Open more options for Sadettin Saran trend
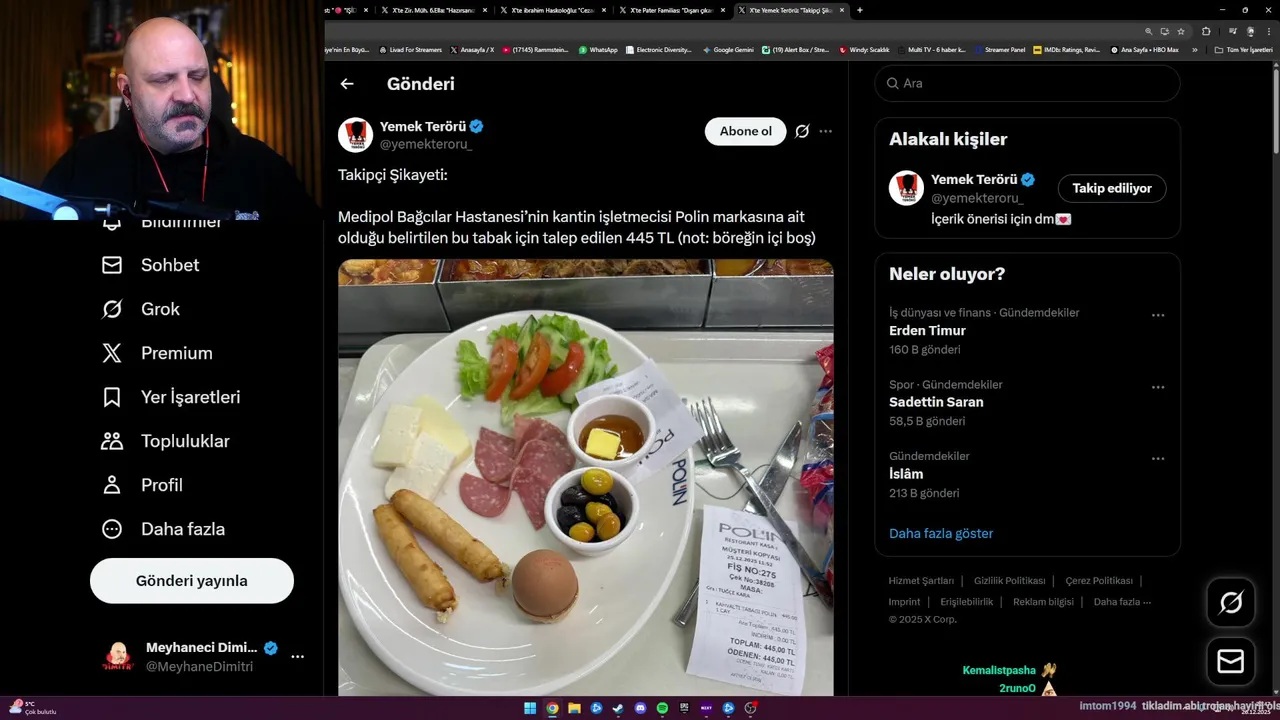 (x=1158, y=387)
